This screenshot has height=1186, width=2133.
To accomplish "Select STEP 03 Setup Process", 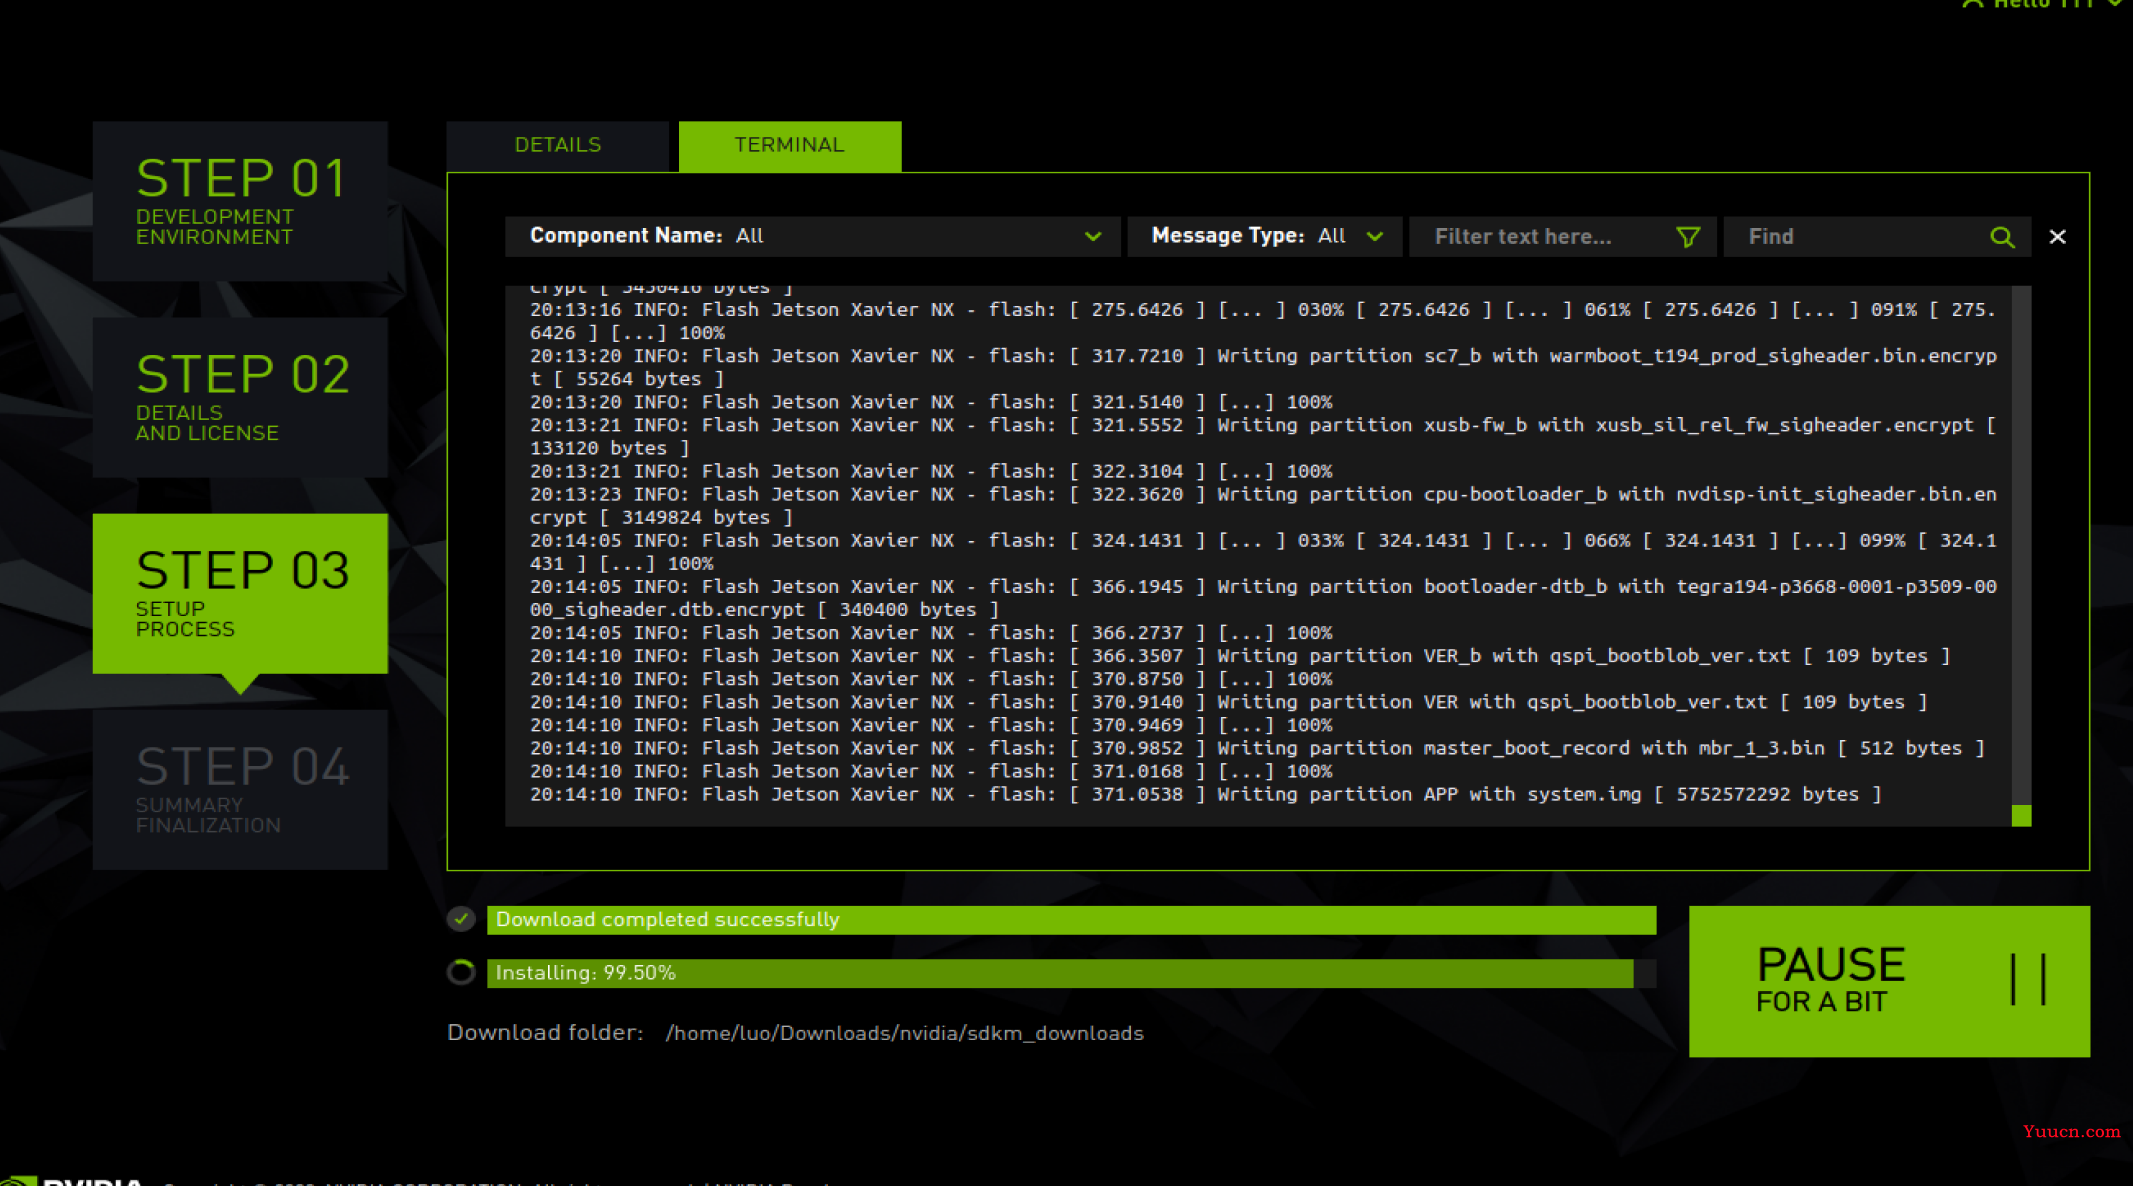I will pyautogui.click(x=240, y=593).
